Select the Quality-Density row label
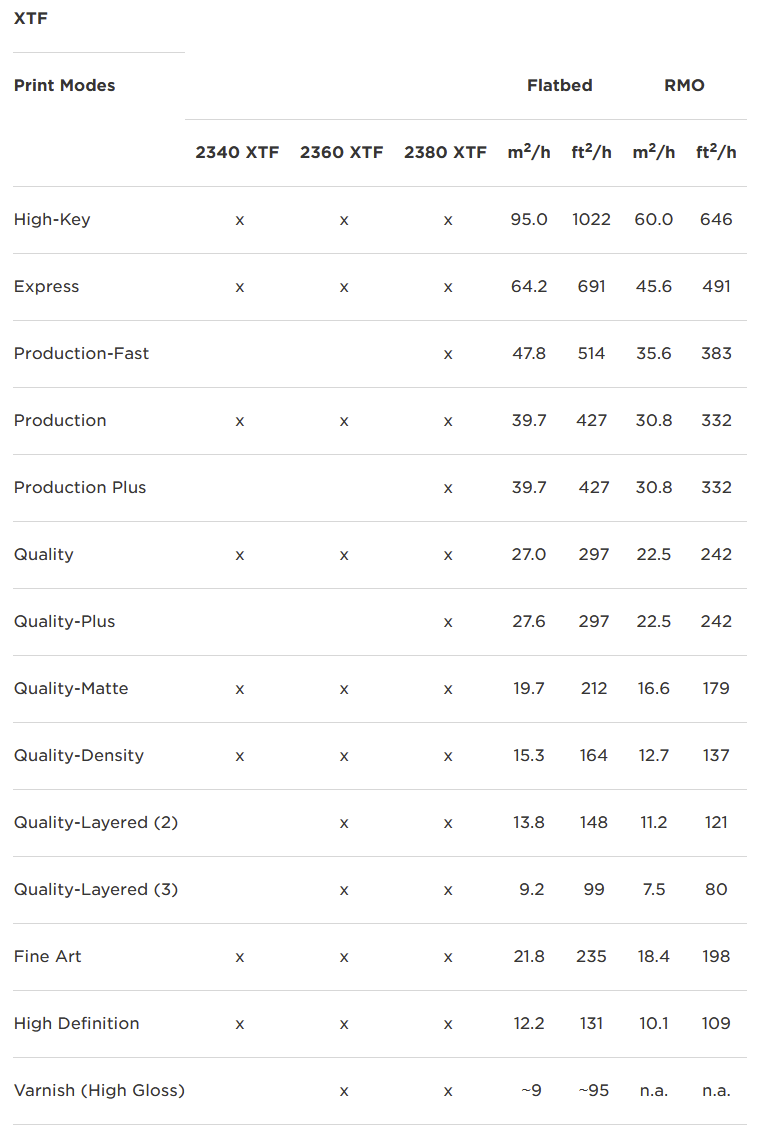The width and height of the screenshot is (771, 1138). coord(79,756)
